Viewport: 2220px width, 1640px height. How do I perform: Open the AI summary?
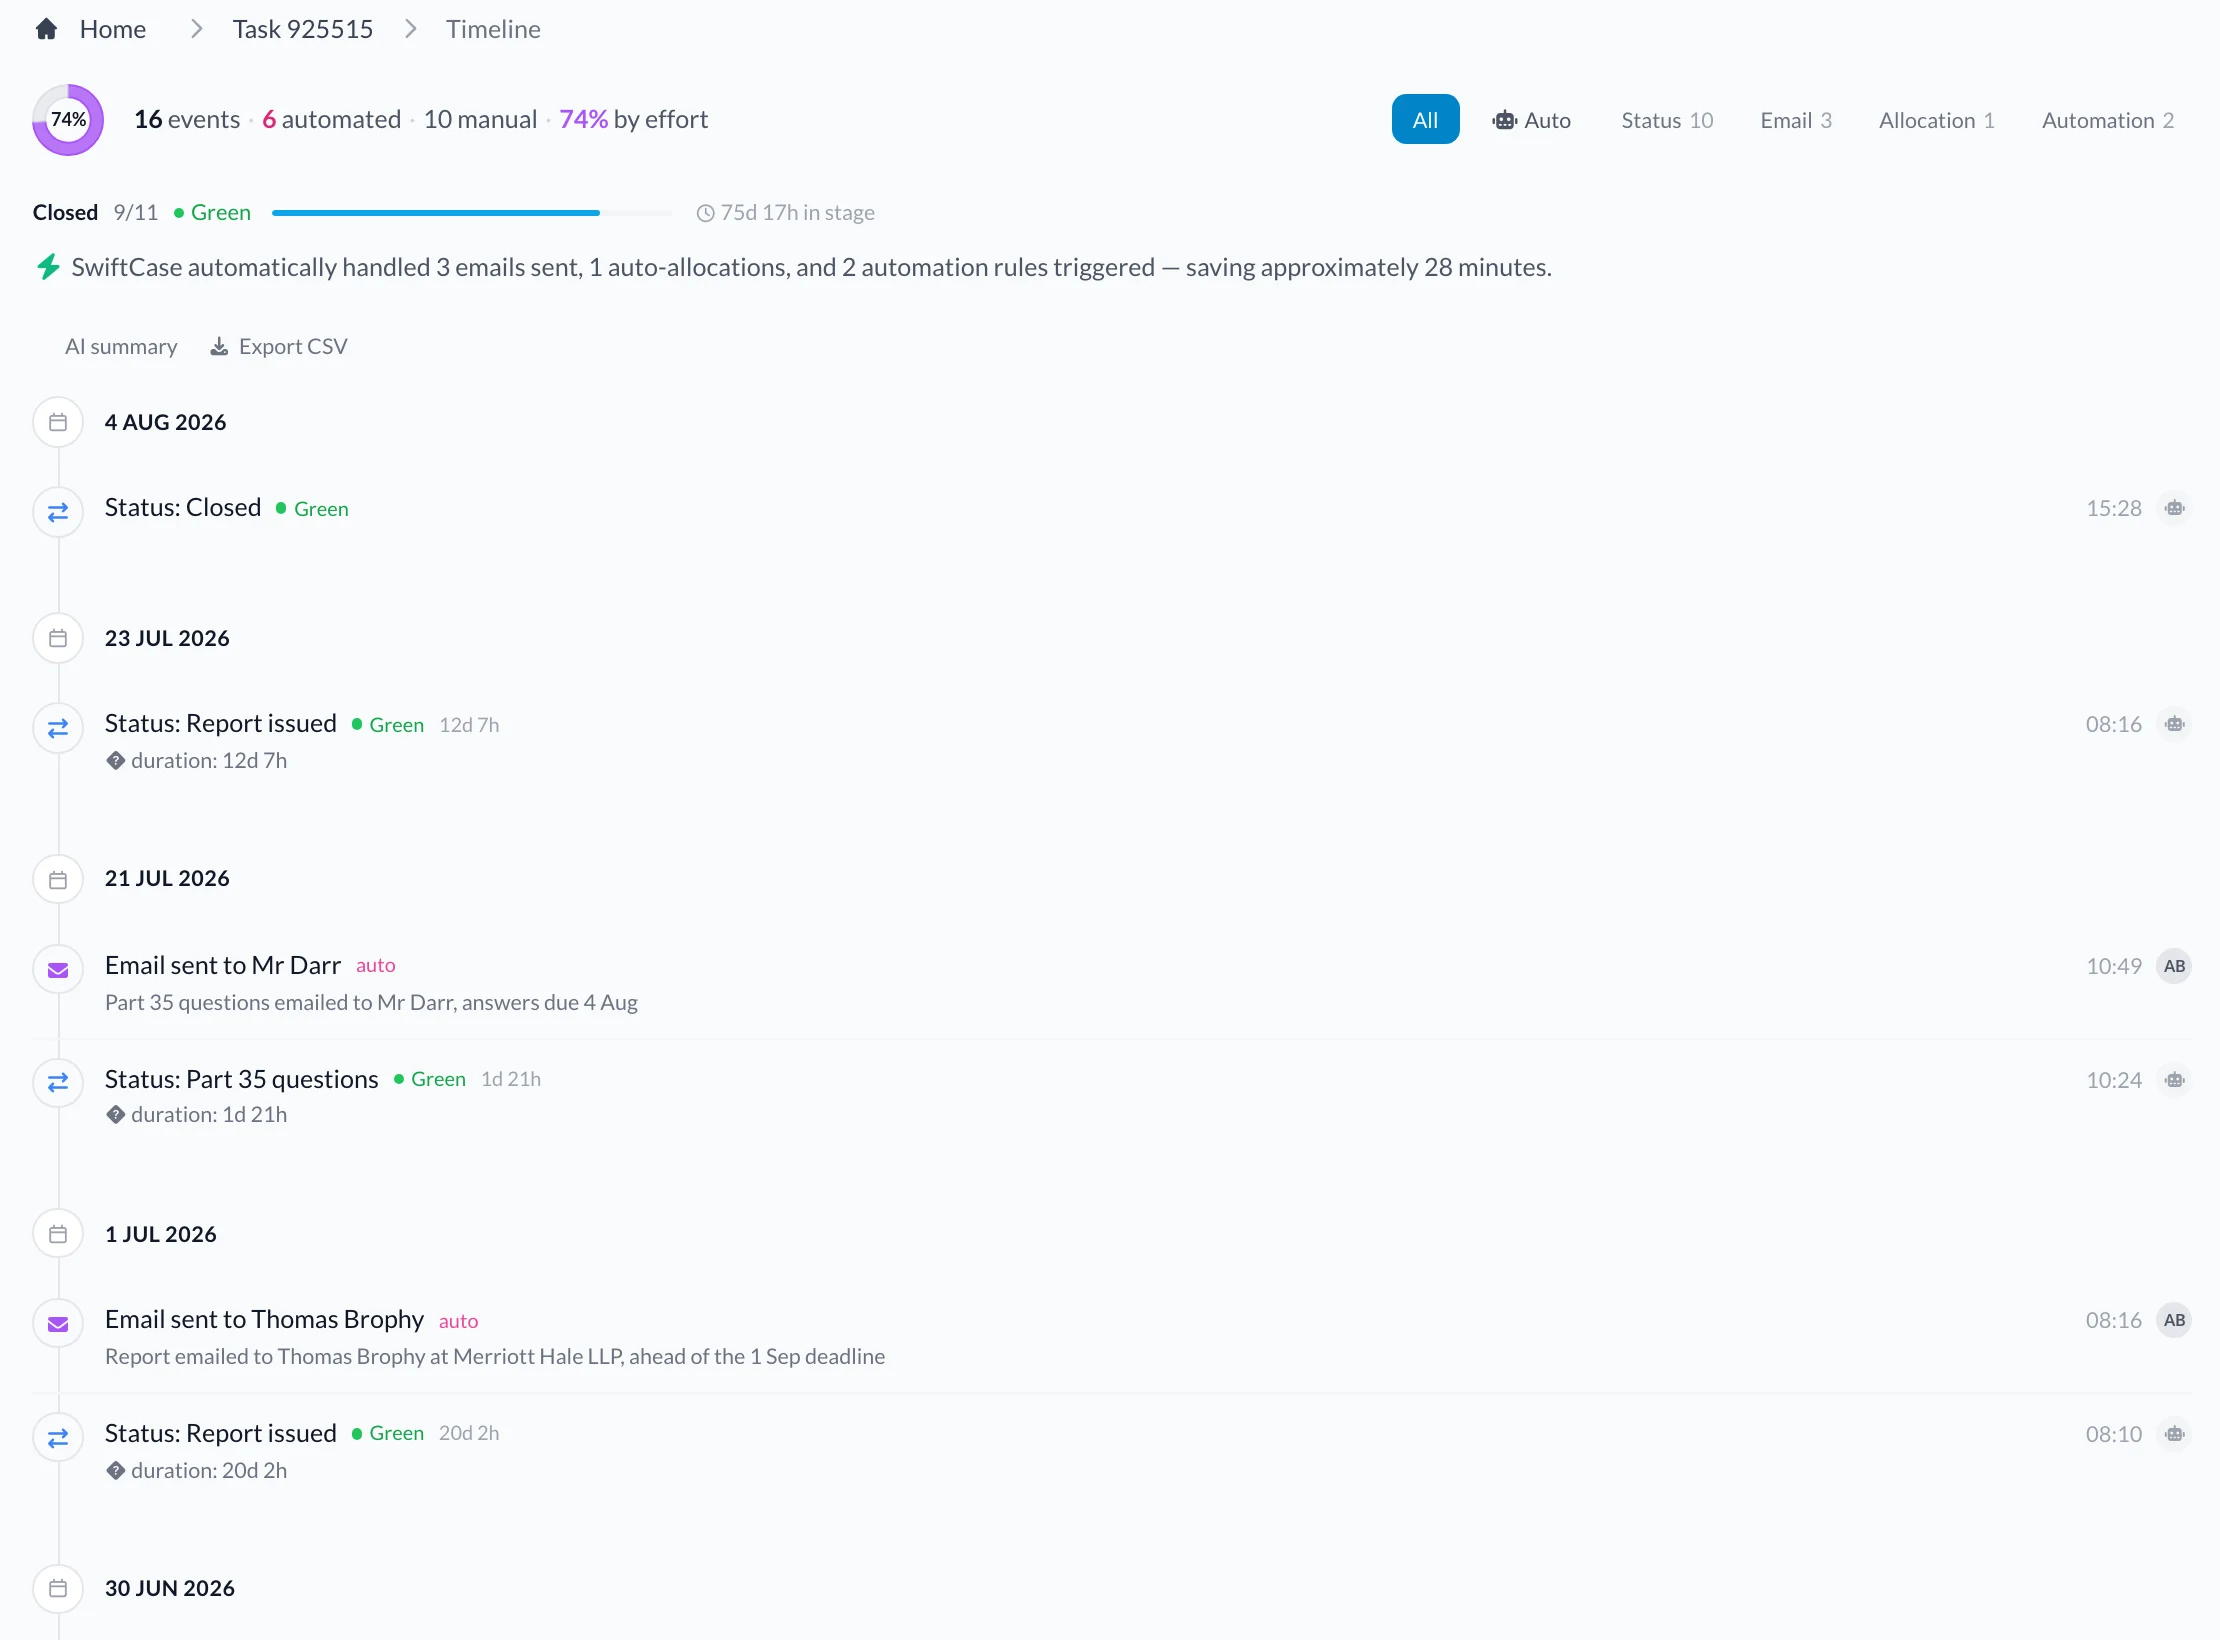(121, 346)
